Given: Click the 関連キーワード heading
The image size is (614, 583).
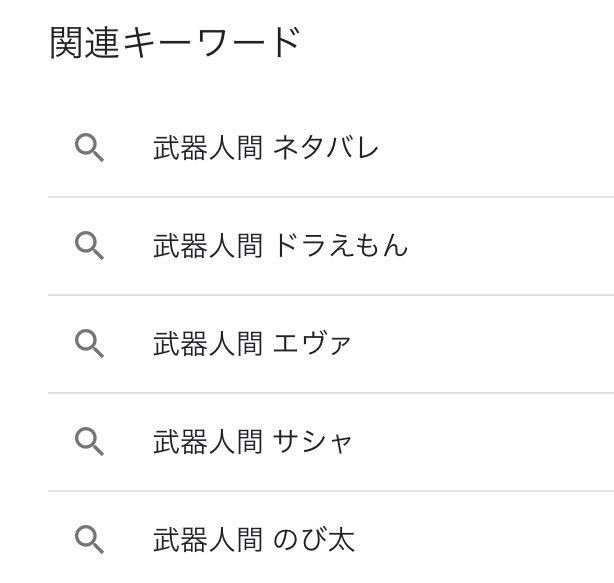Looking at the screenshot, I should point(175,42).
